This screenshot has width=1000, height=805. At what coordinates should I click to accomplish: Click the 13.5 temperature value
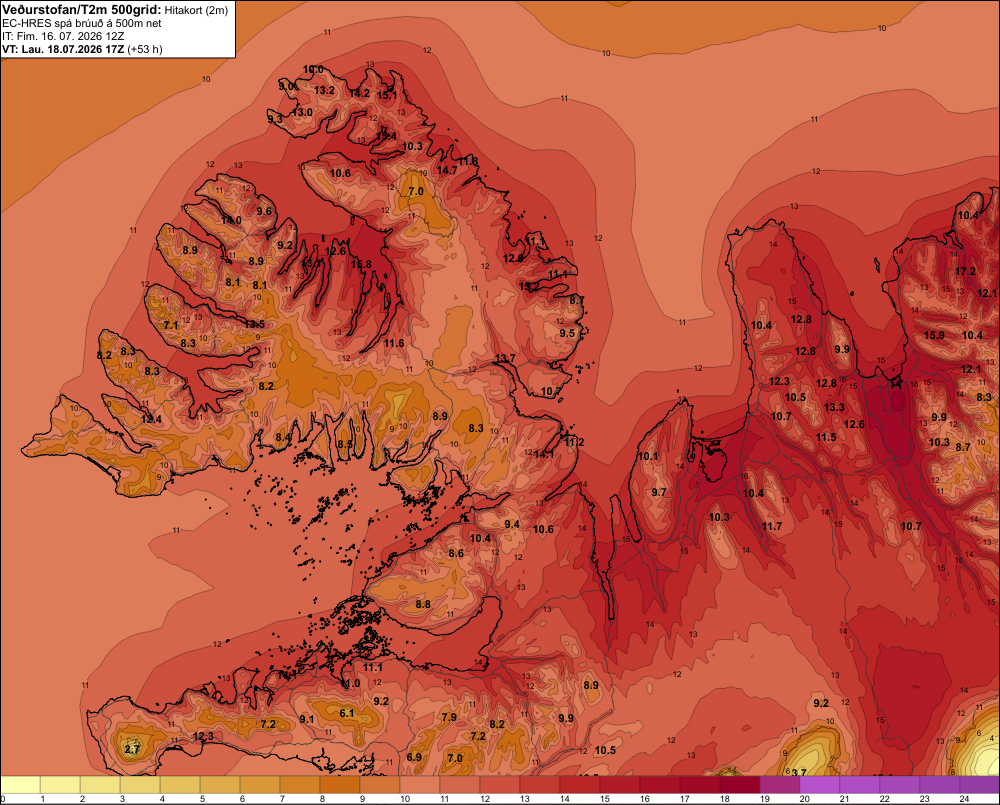click(254, 324)
